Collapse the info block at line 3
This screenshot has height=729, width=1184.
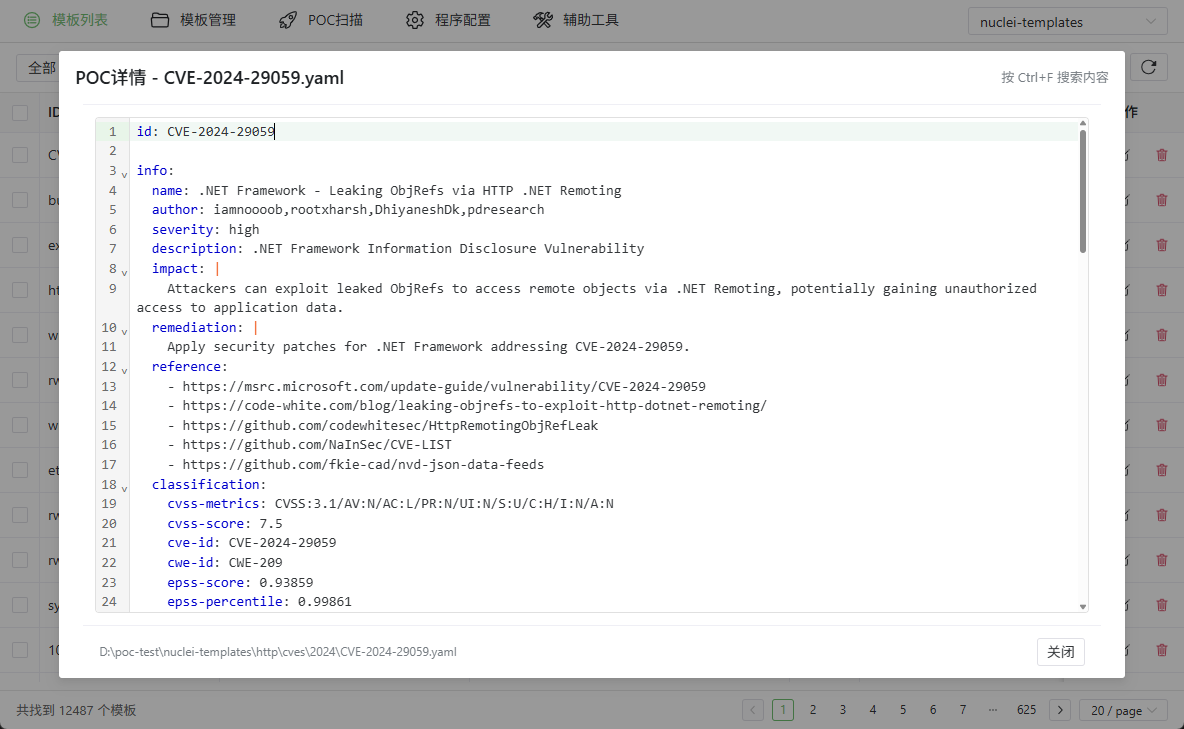tap(124, 173)
